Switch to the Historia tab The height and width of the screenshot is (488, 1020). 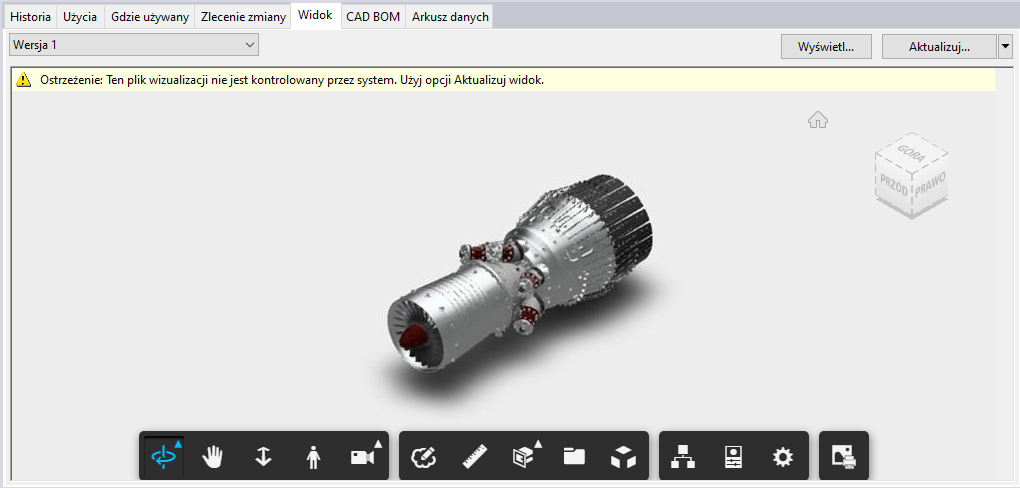(31, 17)
